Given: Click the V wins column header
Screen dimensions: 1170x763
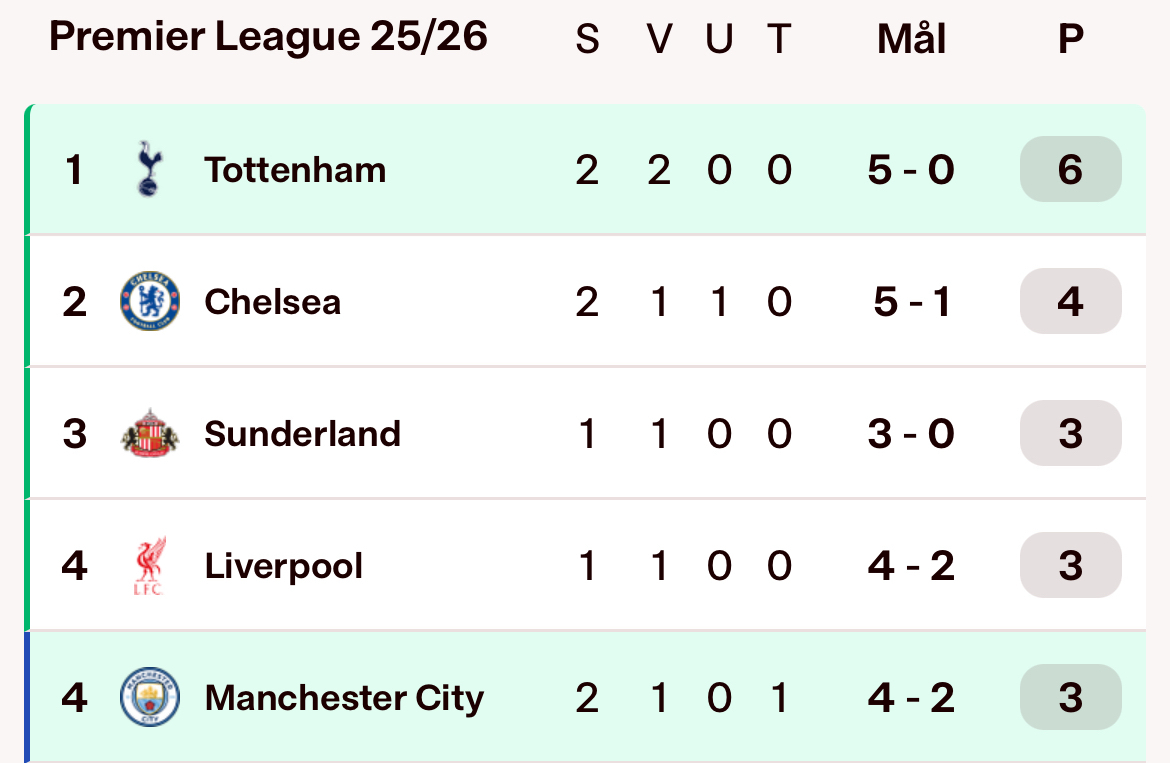Looking at the screenshot, I should coord(658,40).
